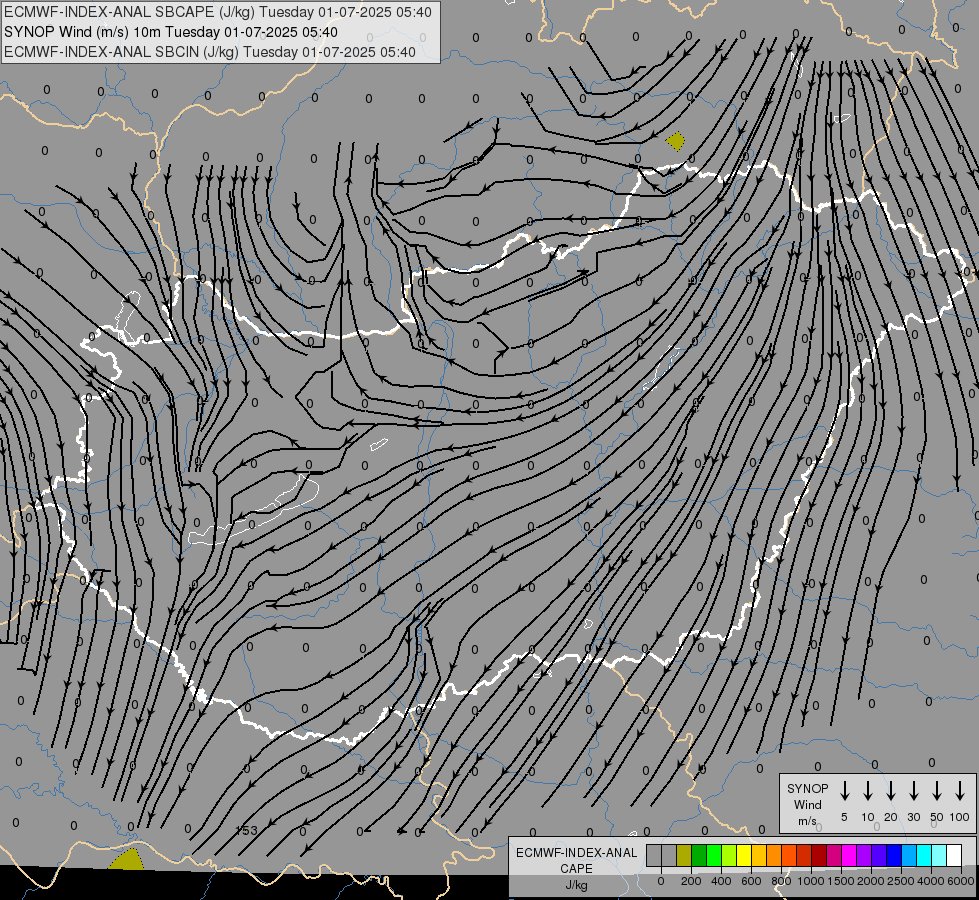Click the SBCAPE title line
The image size is (979, 900).
tap(218, 12)
